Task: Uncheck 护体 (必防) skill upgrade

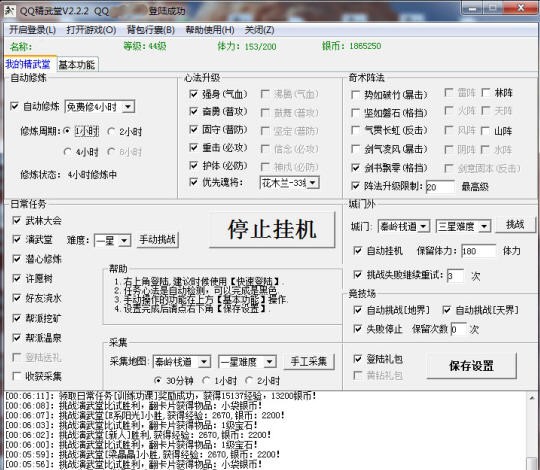Action: (194, 165)
